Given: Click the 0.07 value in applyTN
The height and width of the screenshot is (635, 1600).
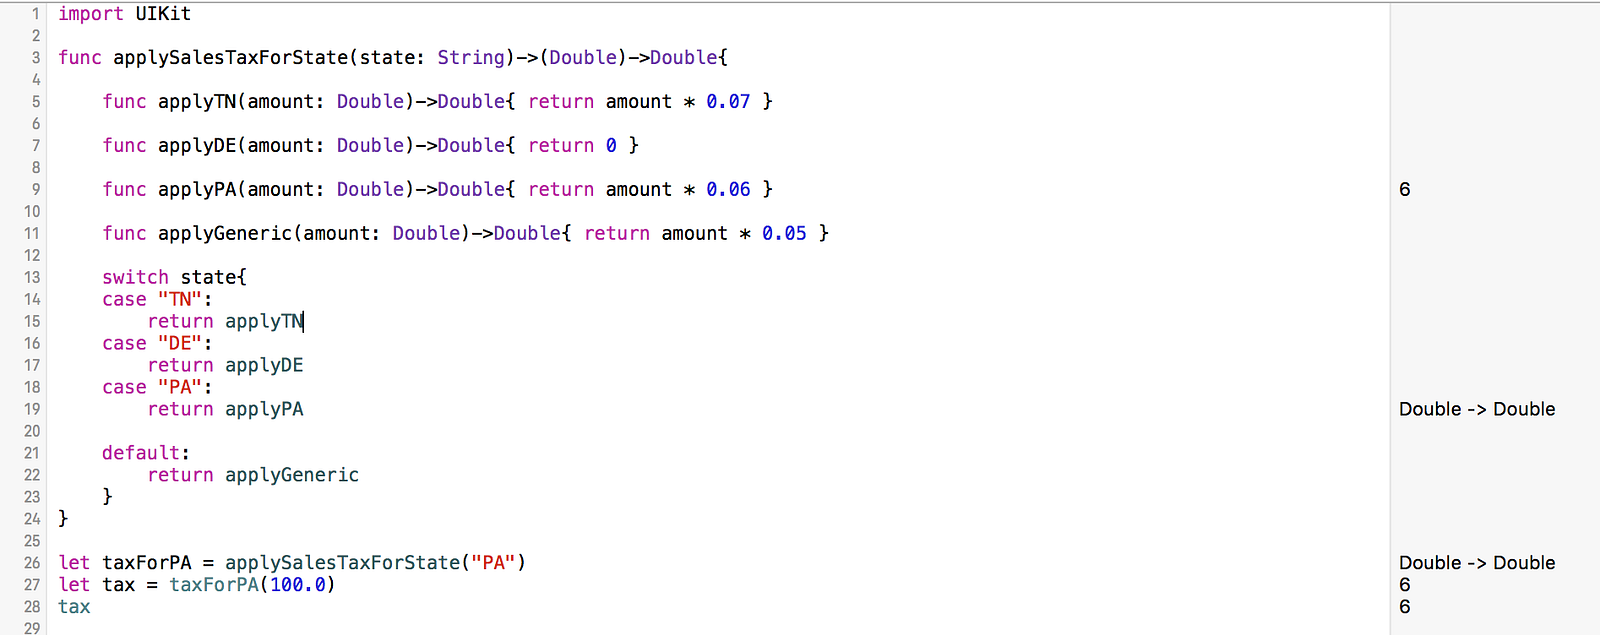Looking at the screenshot, I should point(728,102).
